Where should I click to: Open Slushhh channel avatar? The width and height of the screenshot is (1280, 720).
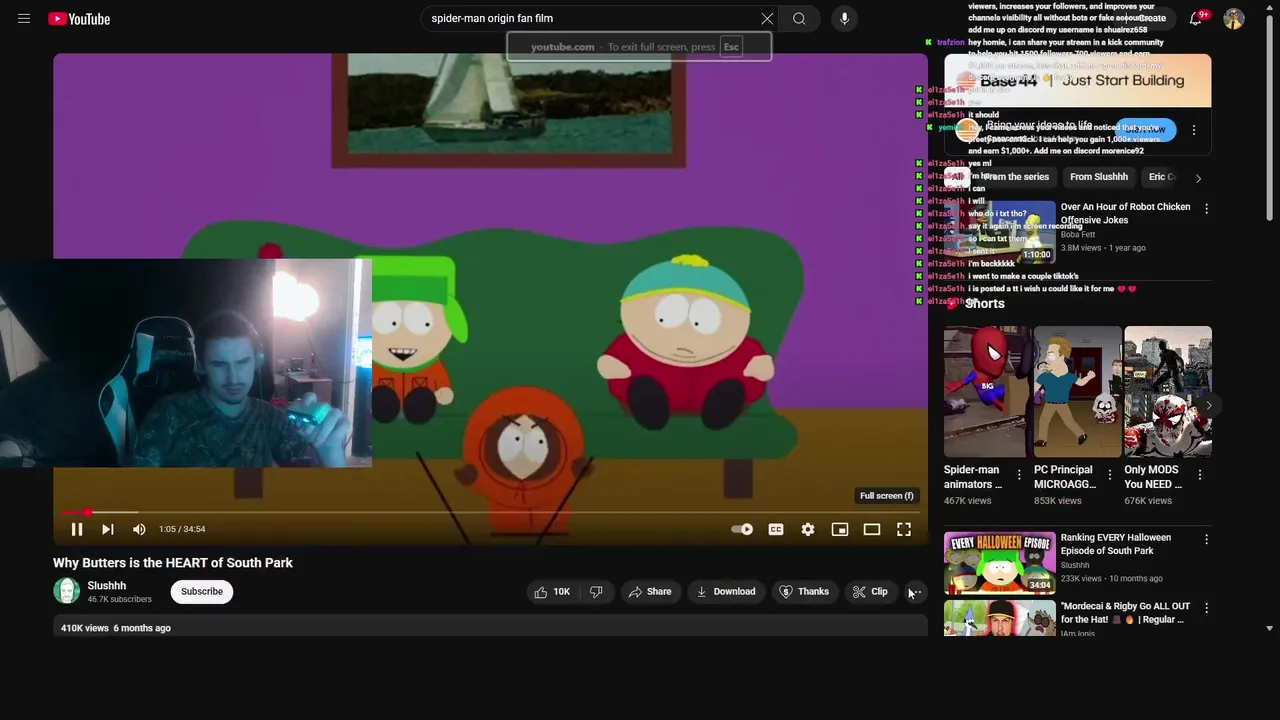[67, 591]
